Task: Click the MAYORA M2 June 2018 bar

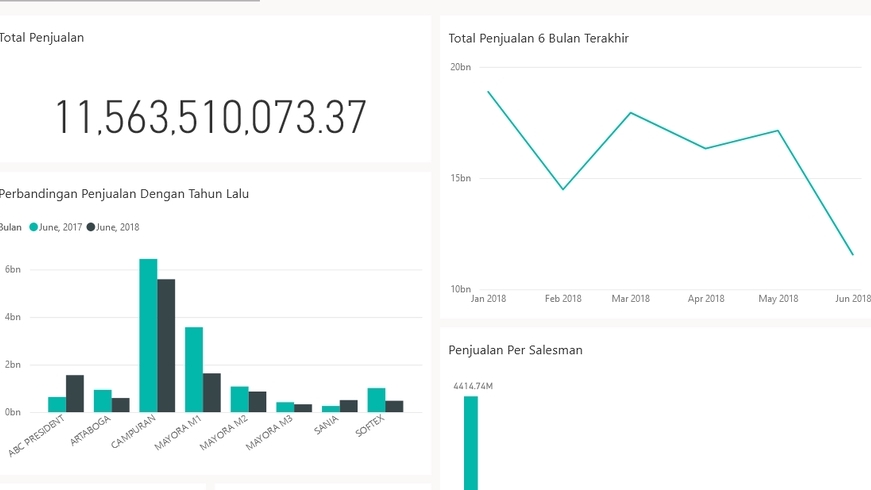Action: pyautogui.click(x=257, y=402)
